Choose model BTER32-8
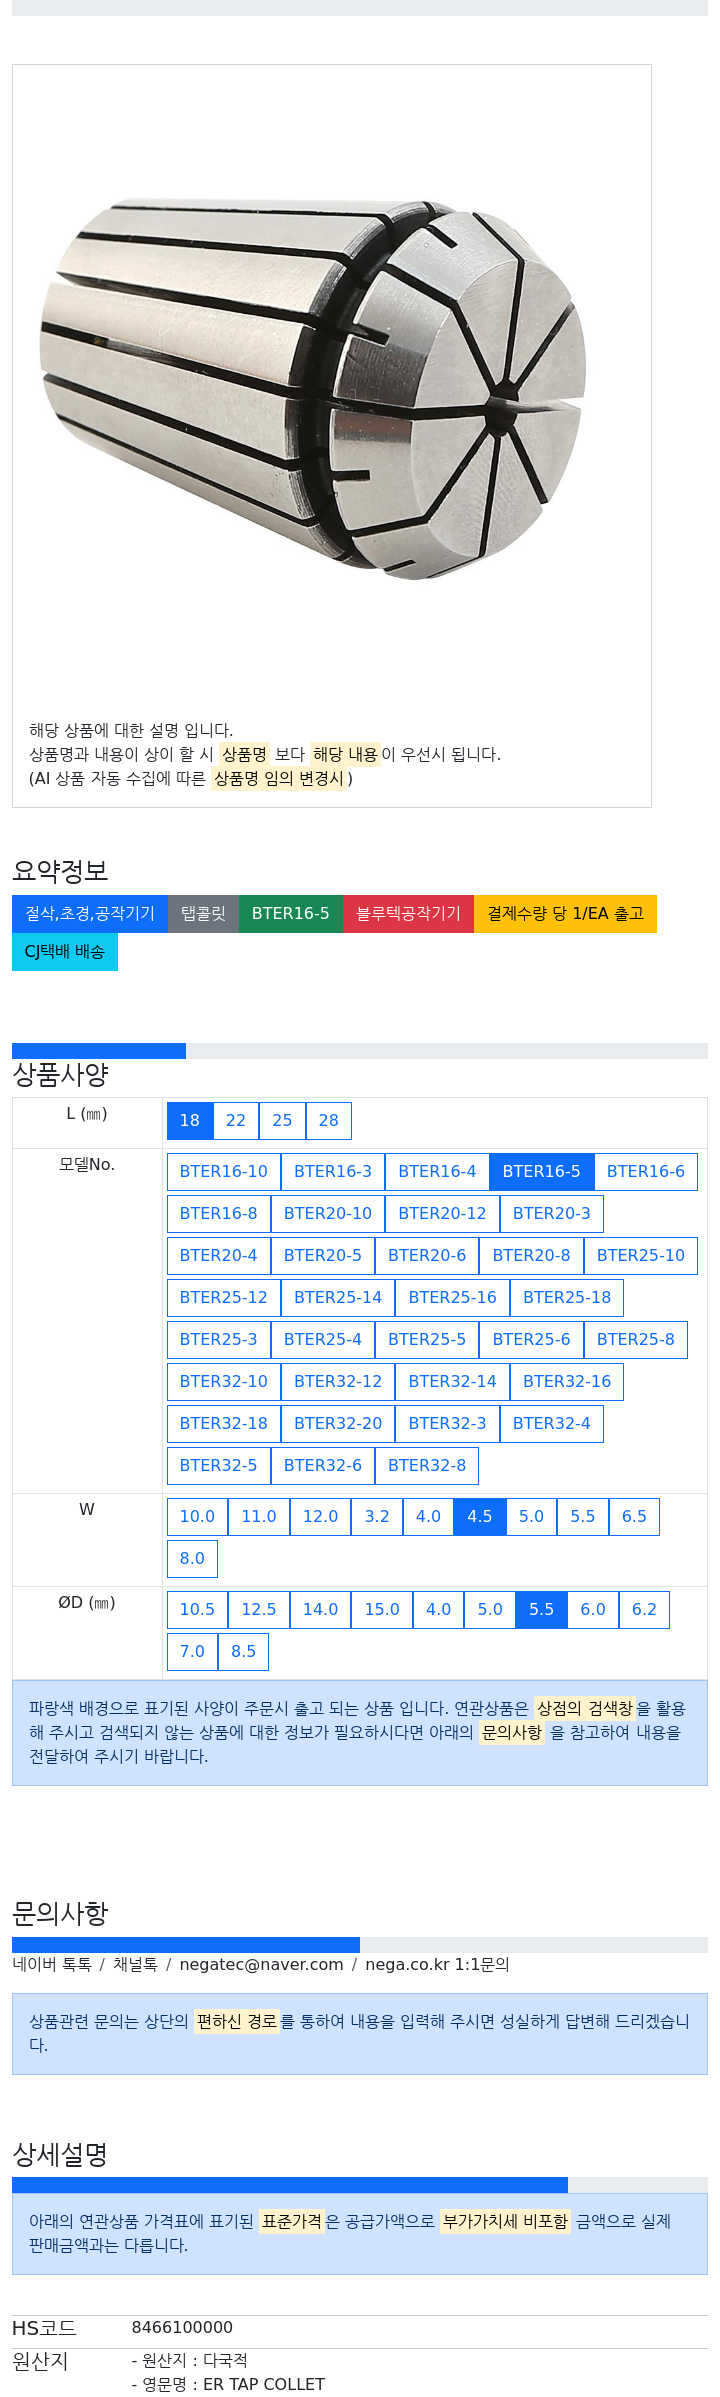The height and width of the screenshot is (2397, 720). tap(427, 1465)
